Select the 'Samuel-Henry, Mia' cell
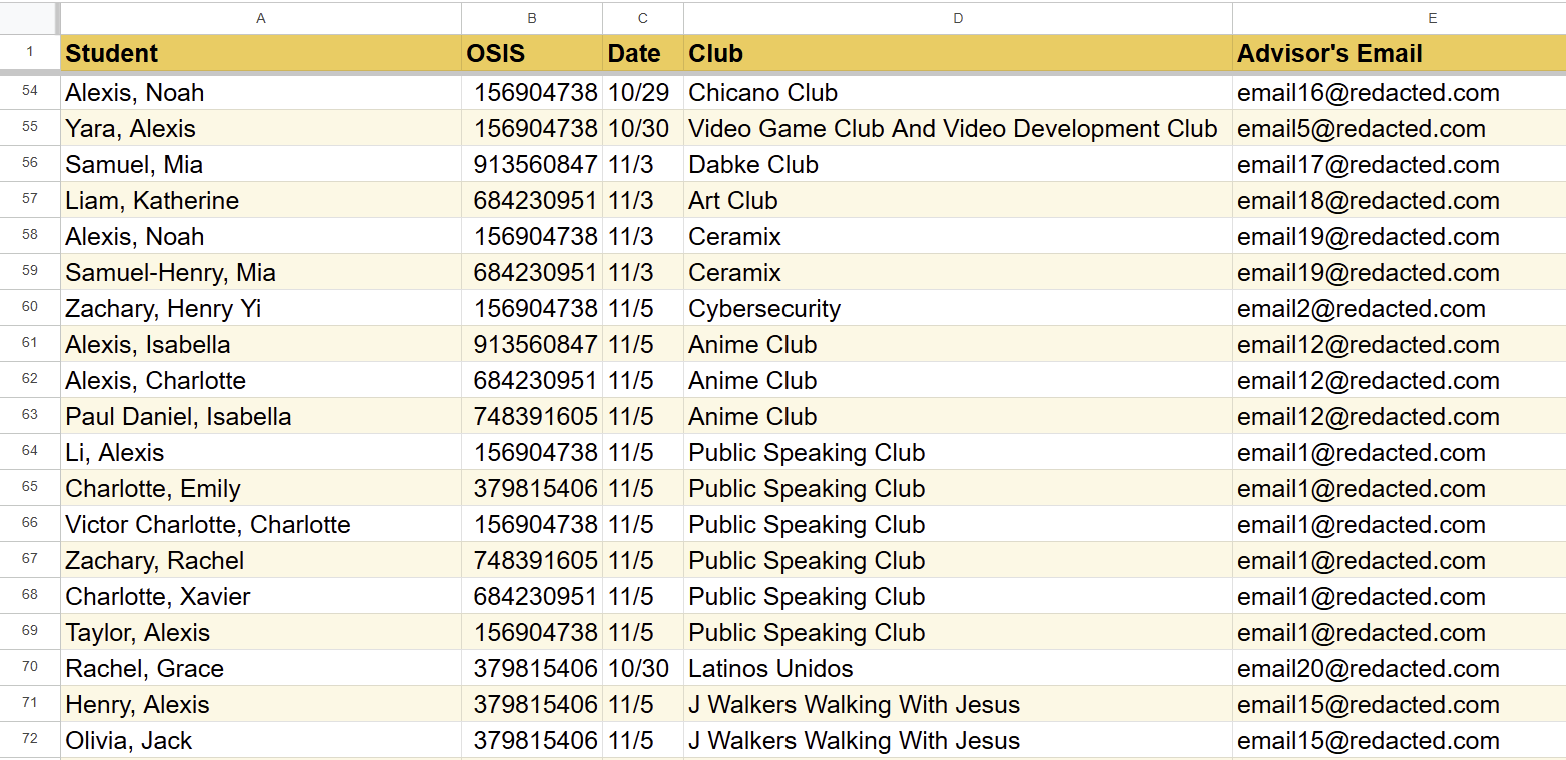This screenshot has width=1566, height=760. coord(261,272)
